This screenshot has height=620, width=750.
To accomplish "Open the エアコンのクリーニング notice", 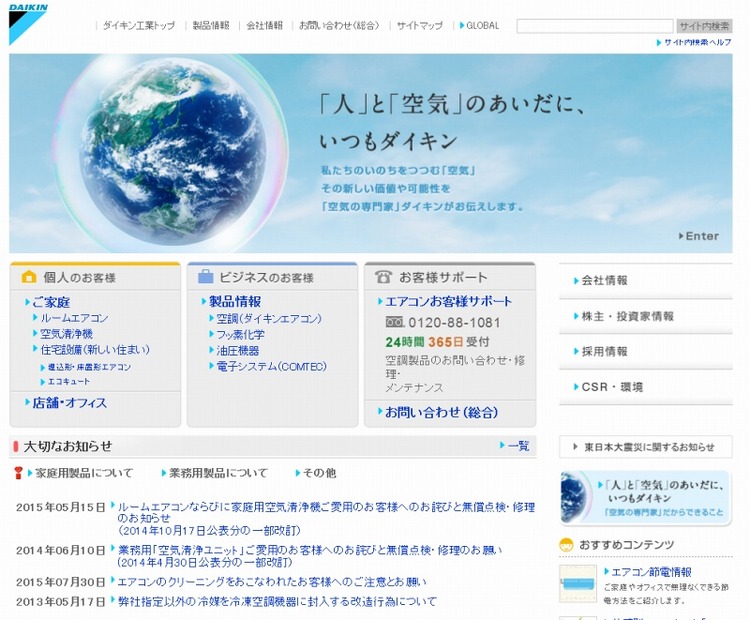I will pos(272,582).
